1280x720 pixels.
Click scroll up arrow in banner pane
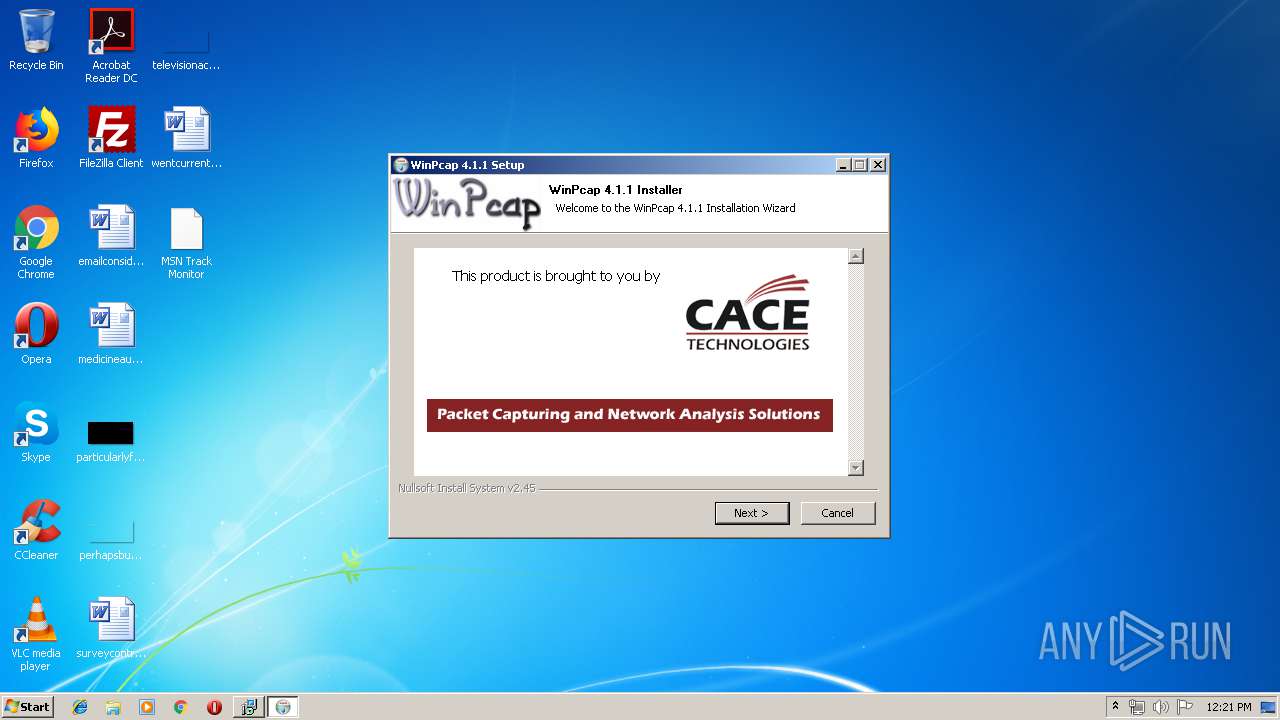click(855, 256)
